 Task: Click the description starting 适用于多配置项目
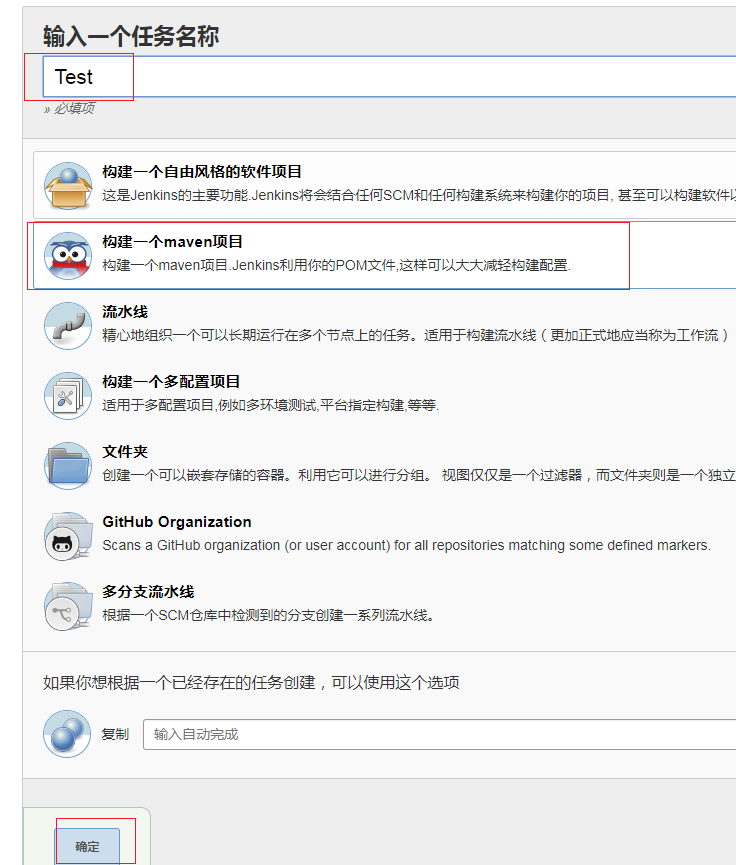(x=271, y=405)
